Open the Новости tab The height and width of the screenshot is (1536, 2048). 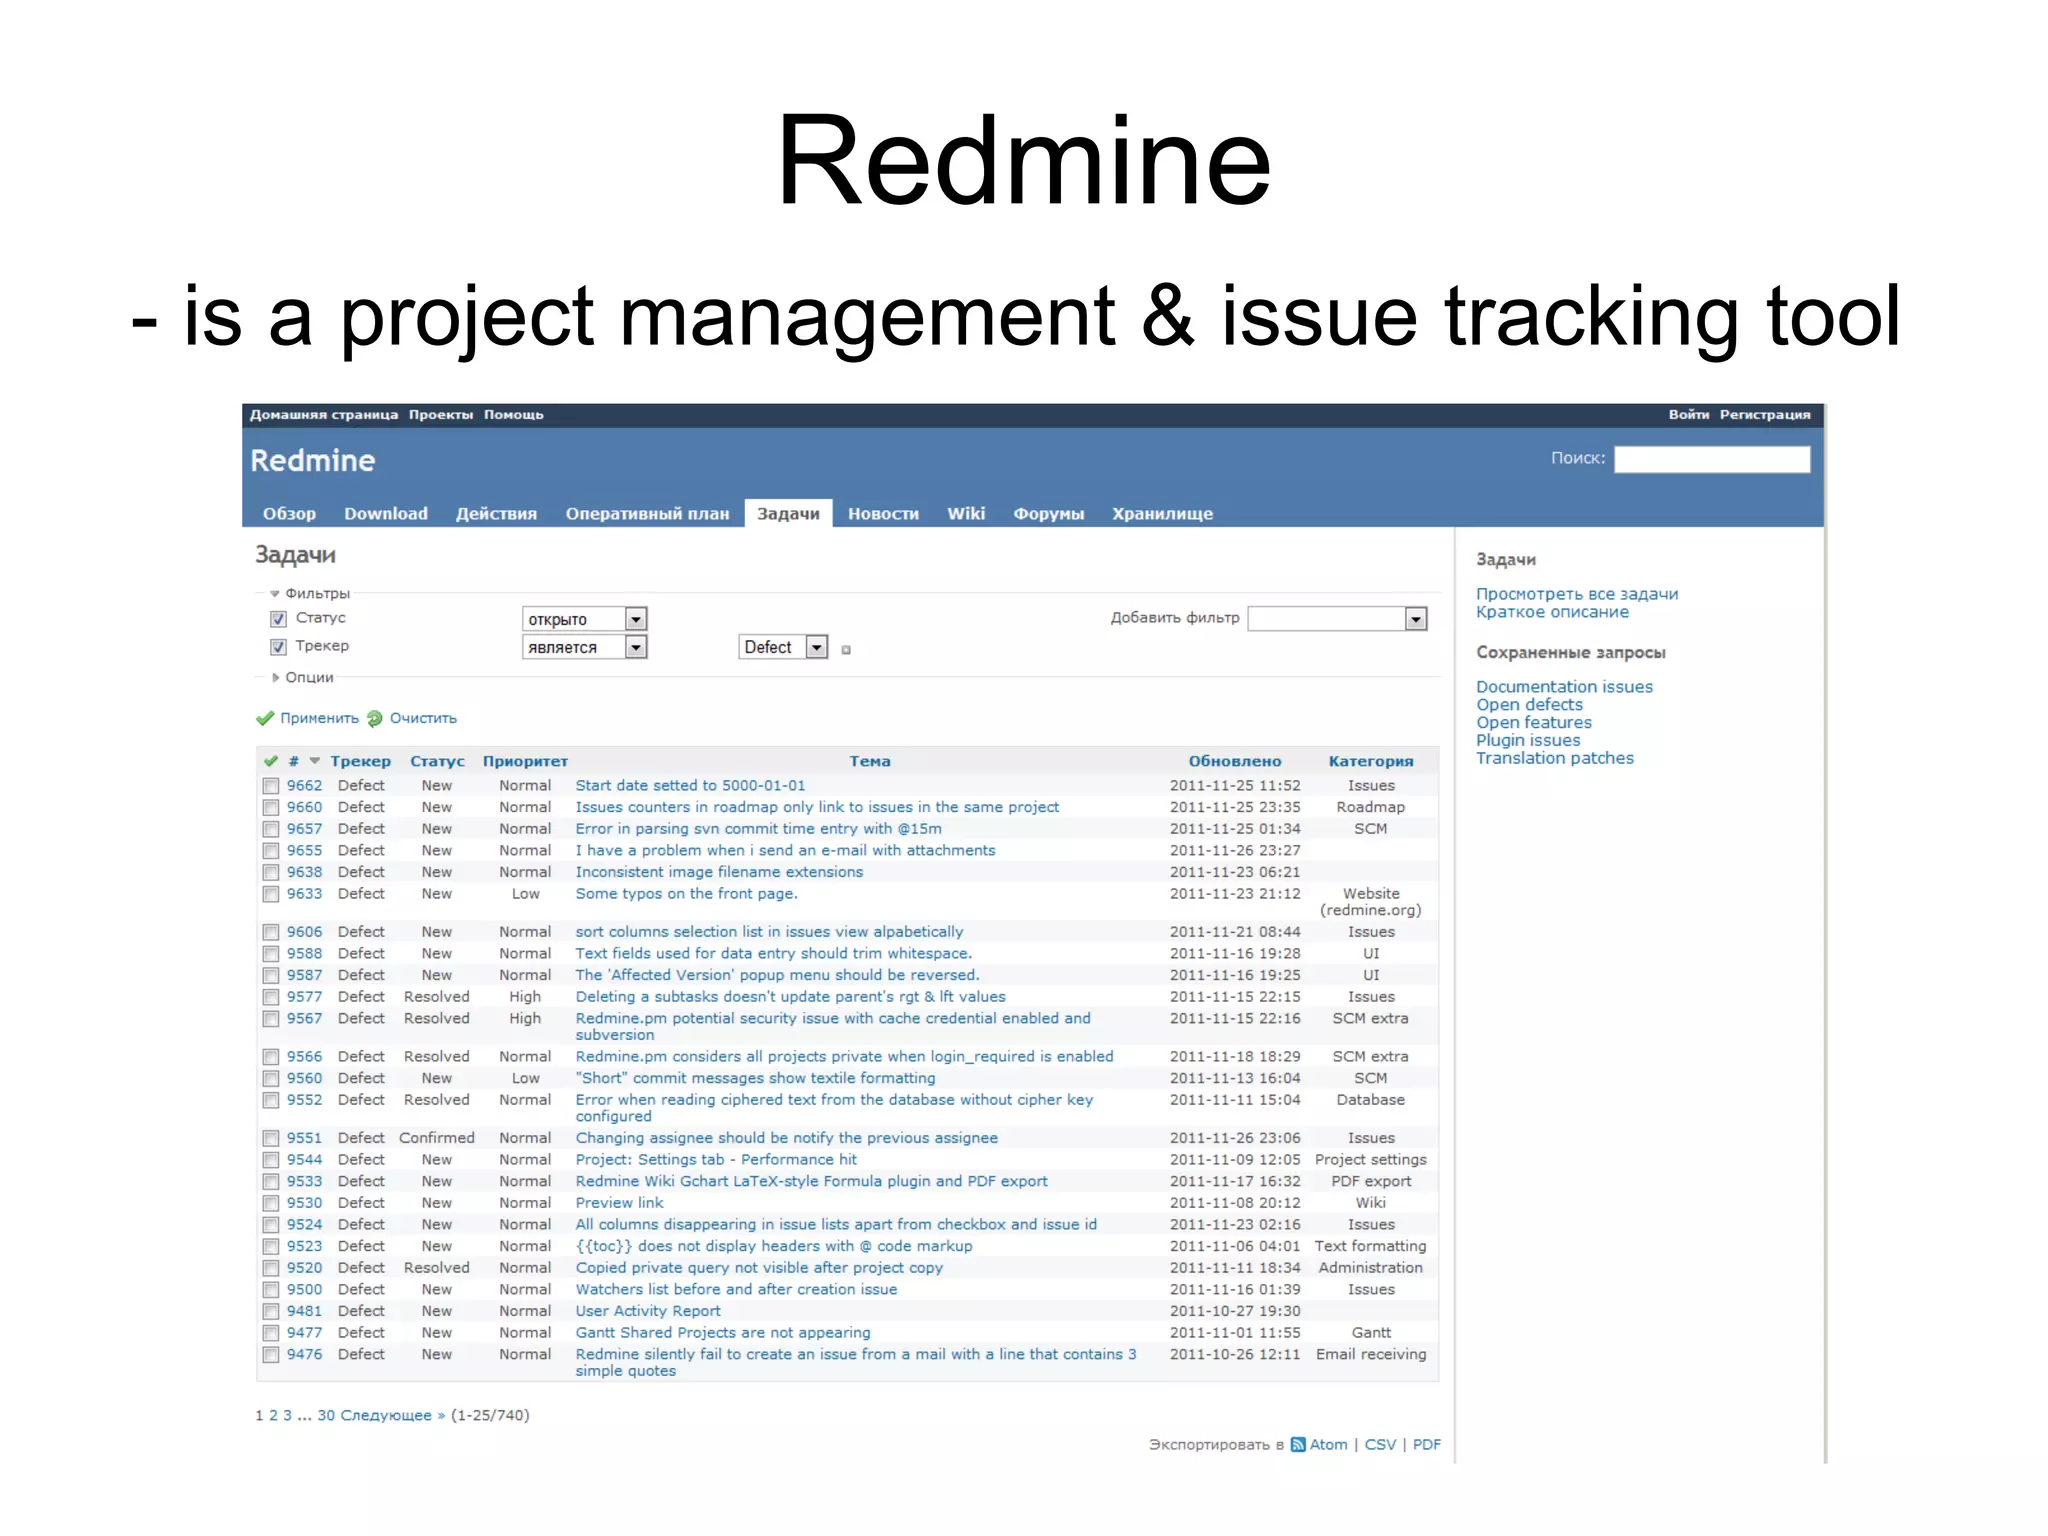pos(883,513)
